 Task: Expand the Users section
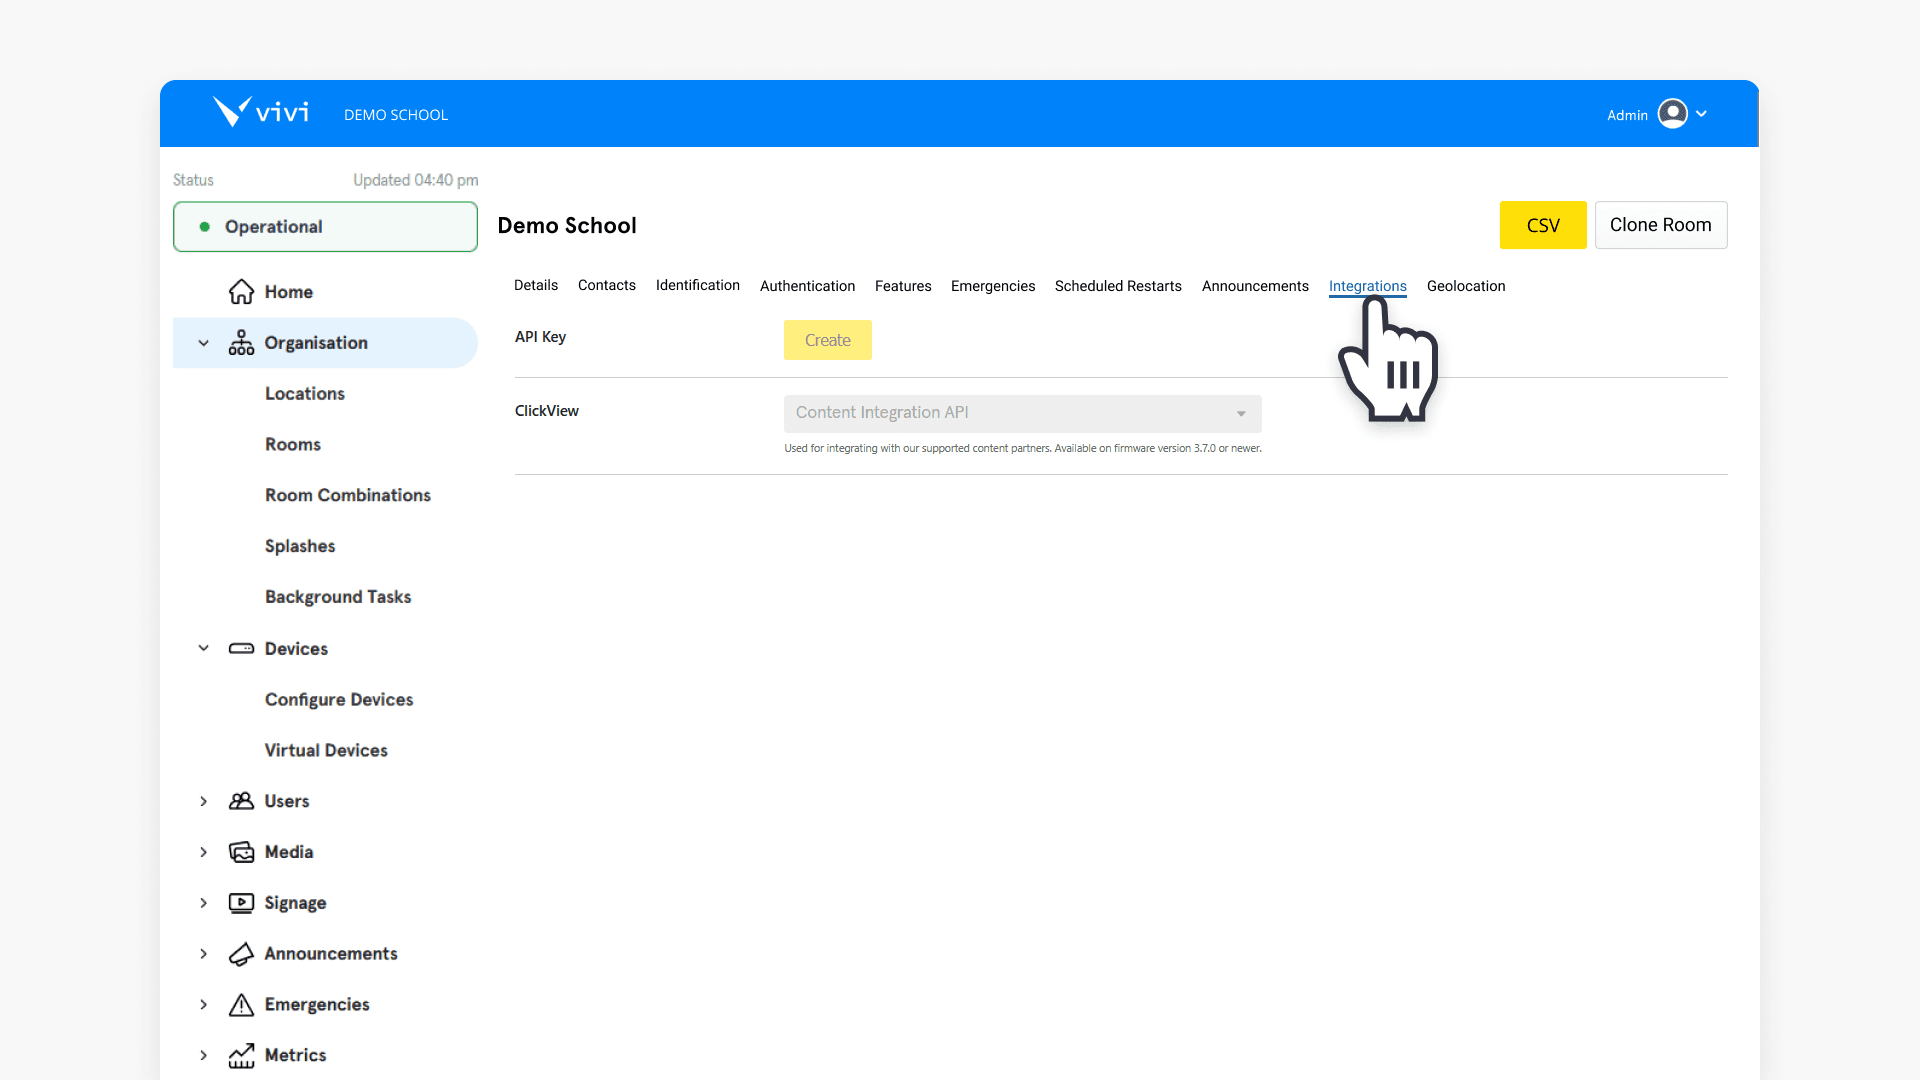[x=203, y=801]
